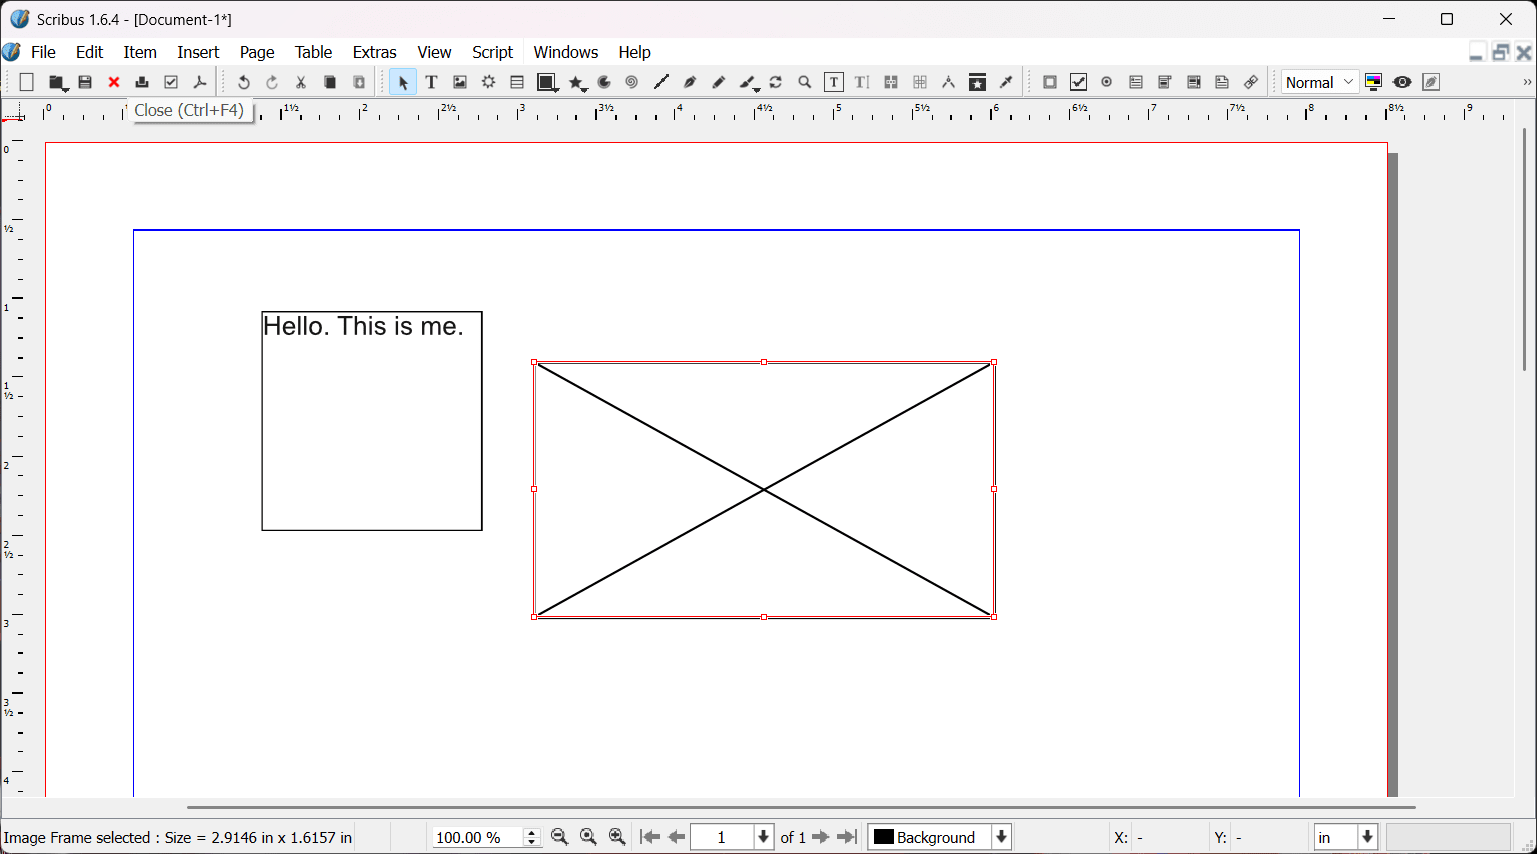Click the black Background layer color swatch

point(883,837)
